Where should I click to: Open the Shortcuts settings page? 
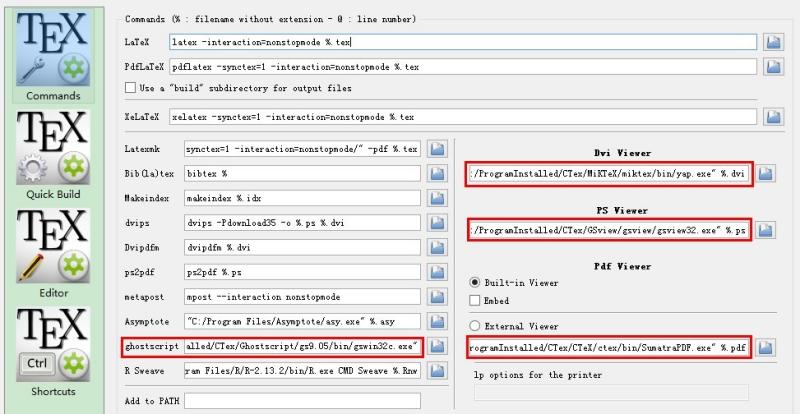point(53,352)
